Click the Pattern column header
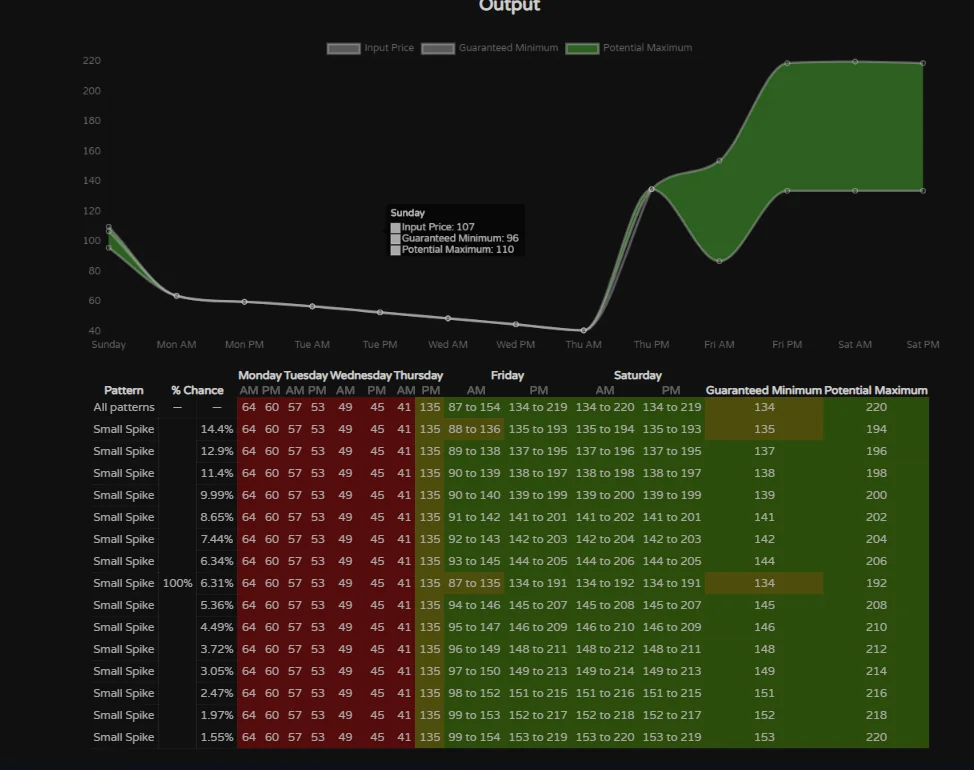Image resolution: width=974 pixels, height=770 pixels. (124, 390)
